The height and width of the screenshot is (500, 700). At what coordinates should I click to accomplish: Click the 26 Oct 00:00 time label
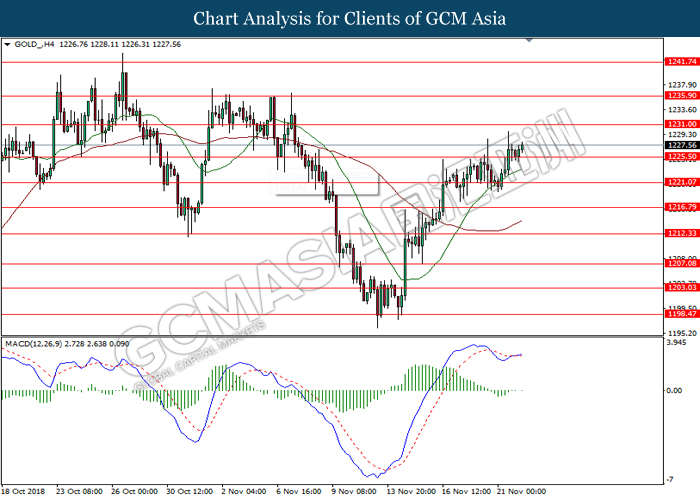(134, 491)
